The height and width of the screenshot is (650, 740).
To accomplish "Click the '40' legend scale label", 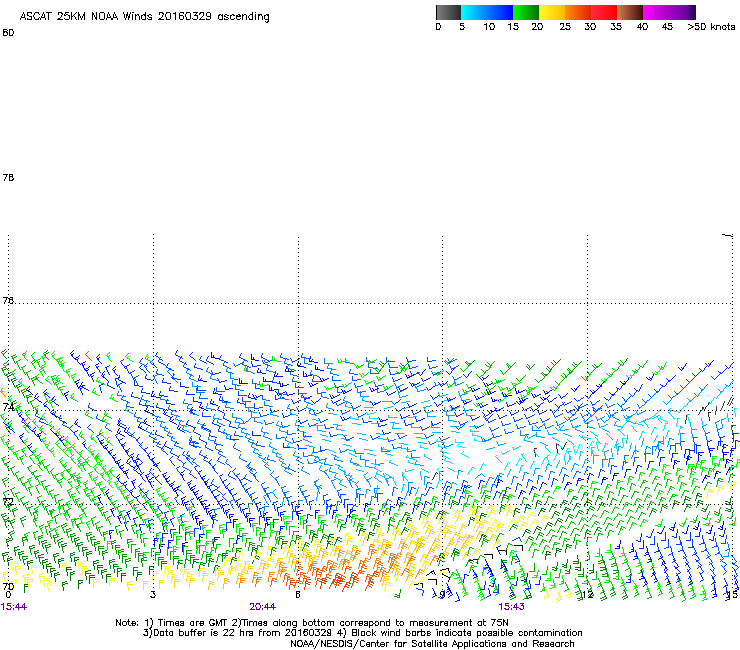I will [642, 27].
